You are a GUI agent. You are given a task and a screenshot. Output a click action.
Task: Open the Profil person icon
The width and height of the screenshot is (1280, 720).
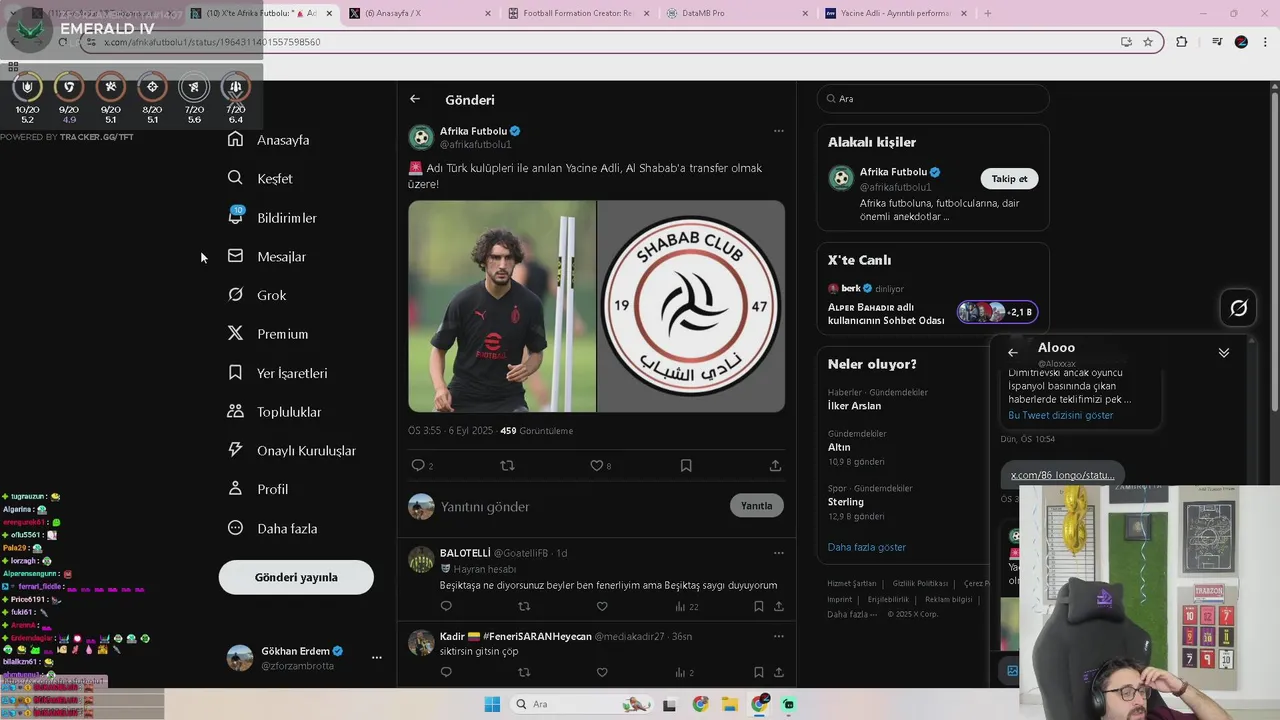235,489
